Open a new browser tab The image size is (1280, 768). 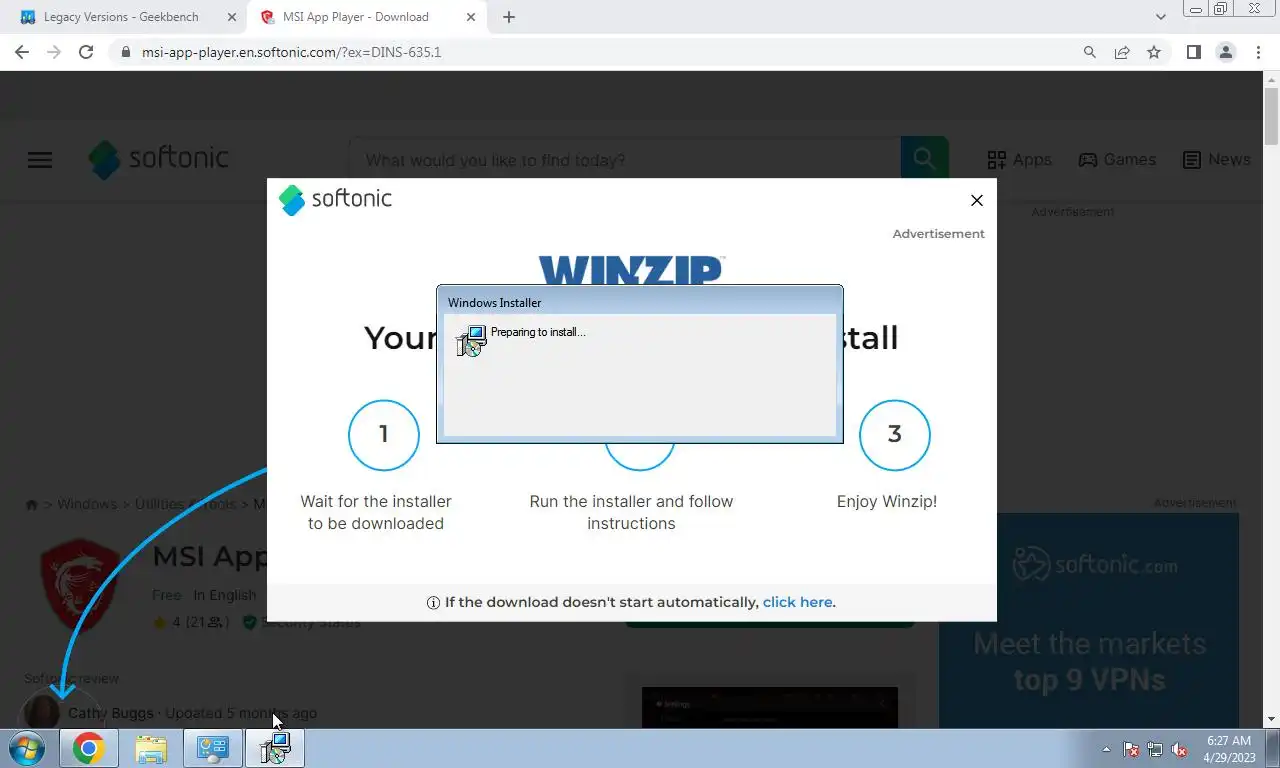(509, 17)
